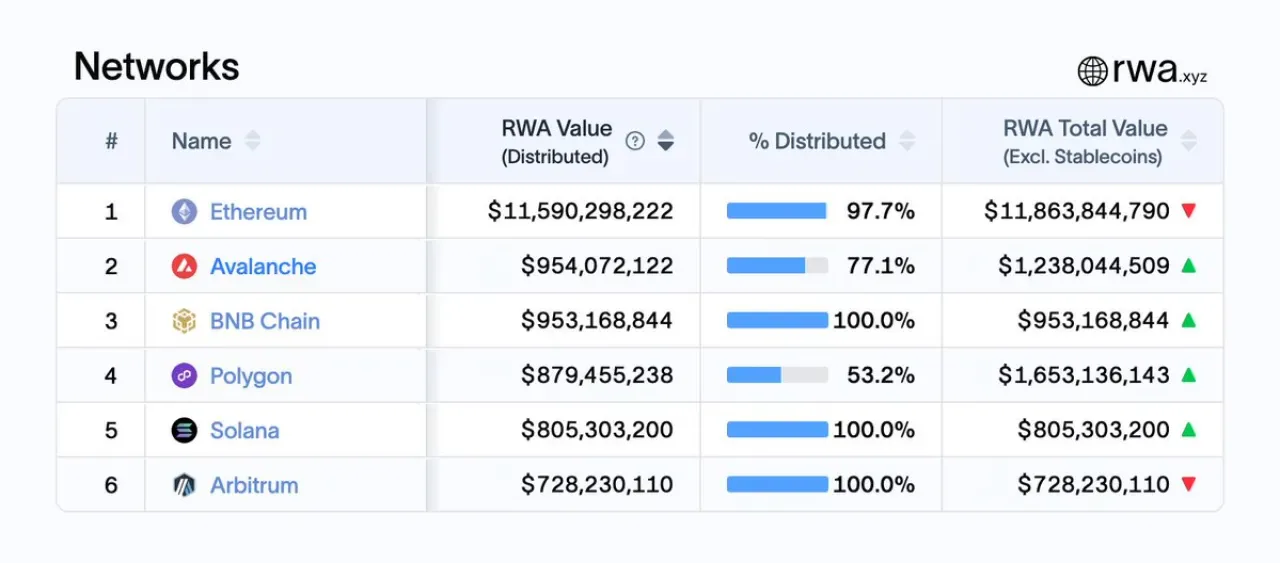Click $805,303,200 in the Total Value column

point(1093,430)
